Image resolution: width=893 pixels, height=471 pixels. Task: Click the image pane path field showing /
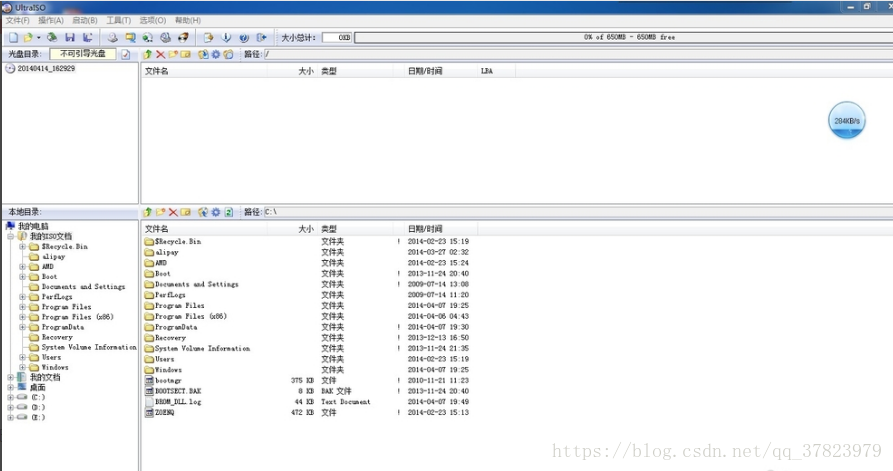578,54
